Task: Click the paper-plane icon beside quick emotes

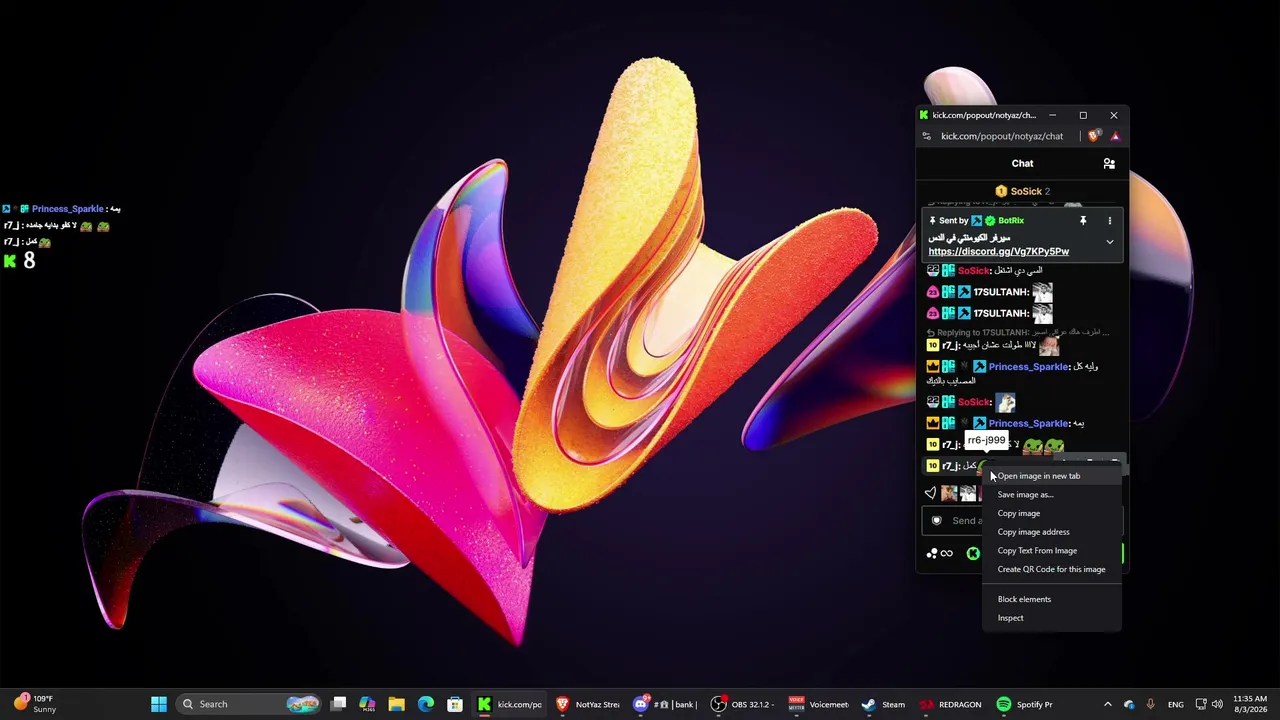Action: click(930, 493)
